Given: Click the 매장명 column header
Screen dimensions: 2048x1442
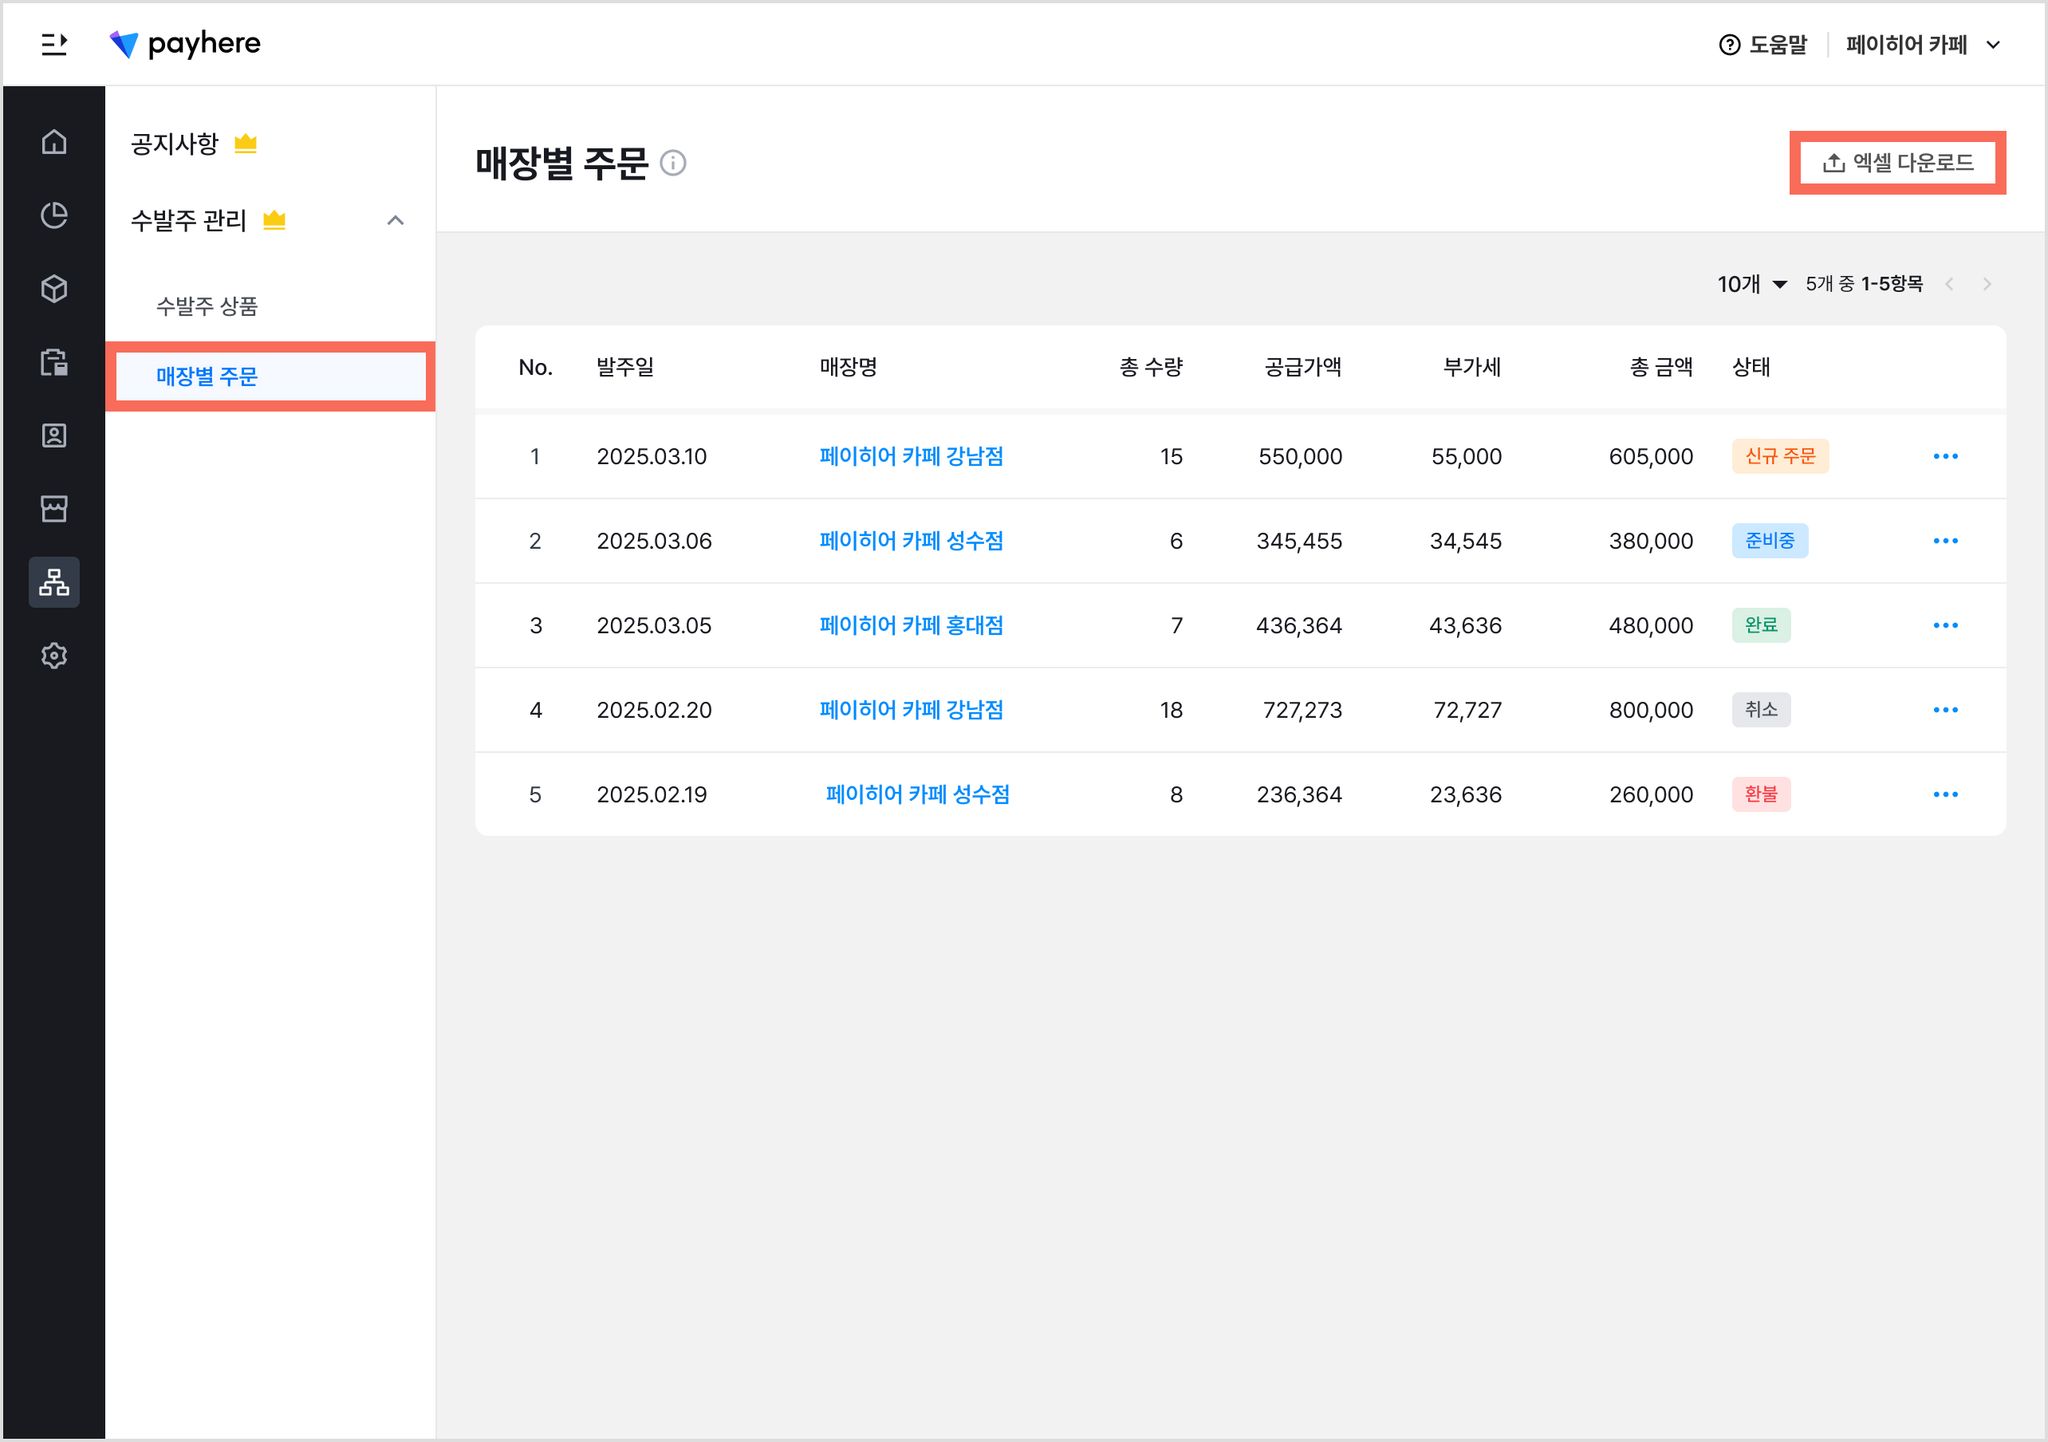Looking at the screenshot, I should [848, 367].
